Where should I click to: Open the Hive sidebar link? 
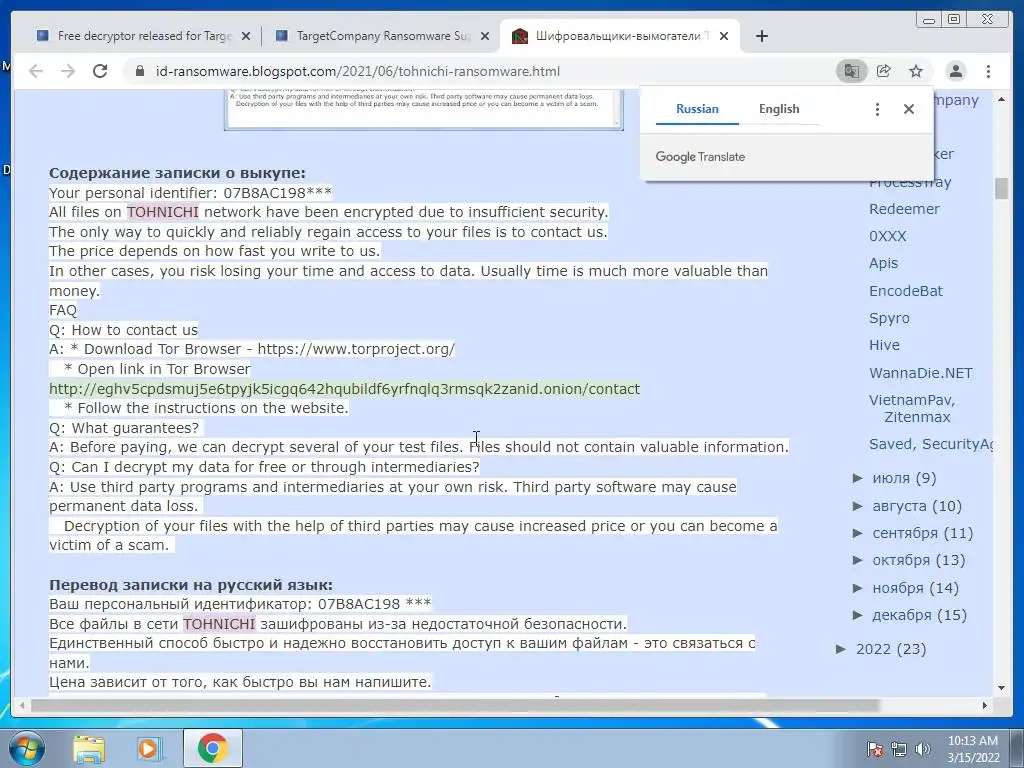coord(884,345)
